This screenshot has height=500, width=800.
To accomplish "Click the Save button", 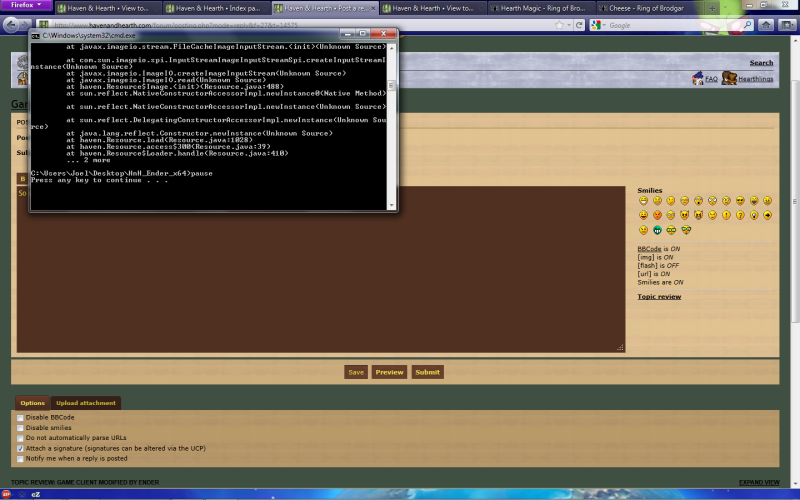I will click(356, 372).
